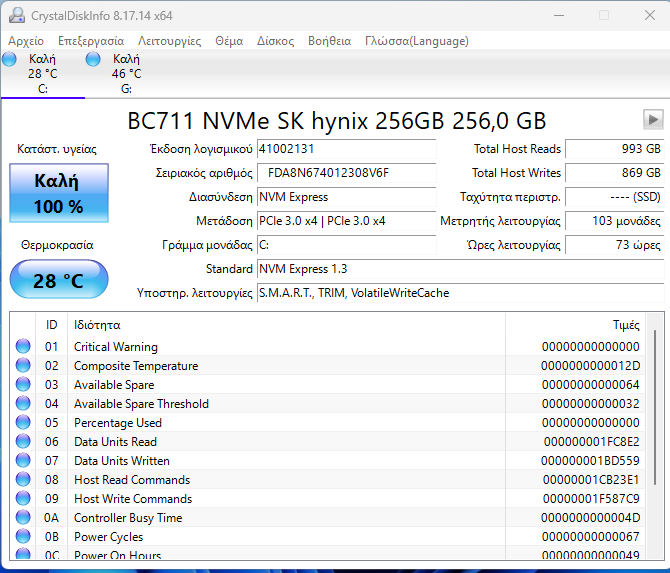Select the Power Cycles row
Screen dimensions: 670x573
click(x=328, y=537)
